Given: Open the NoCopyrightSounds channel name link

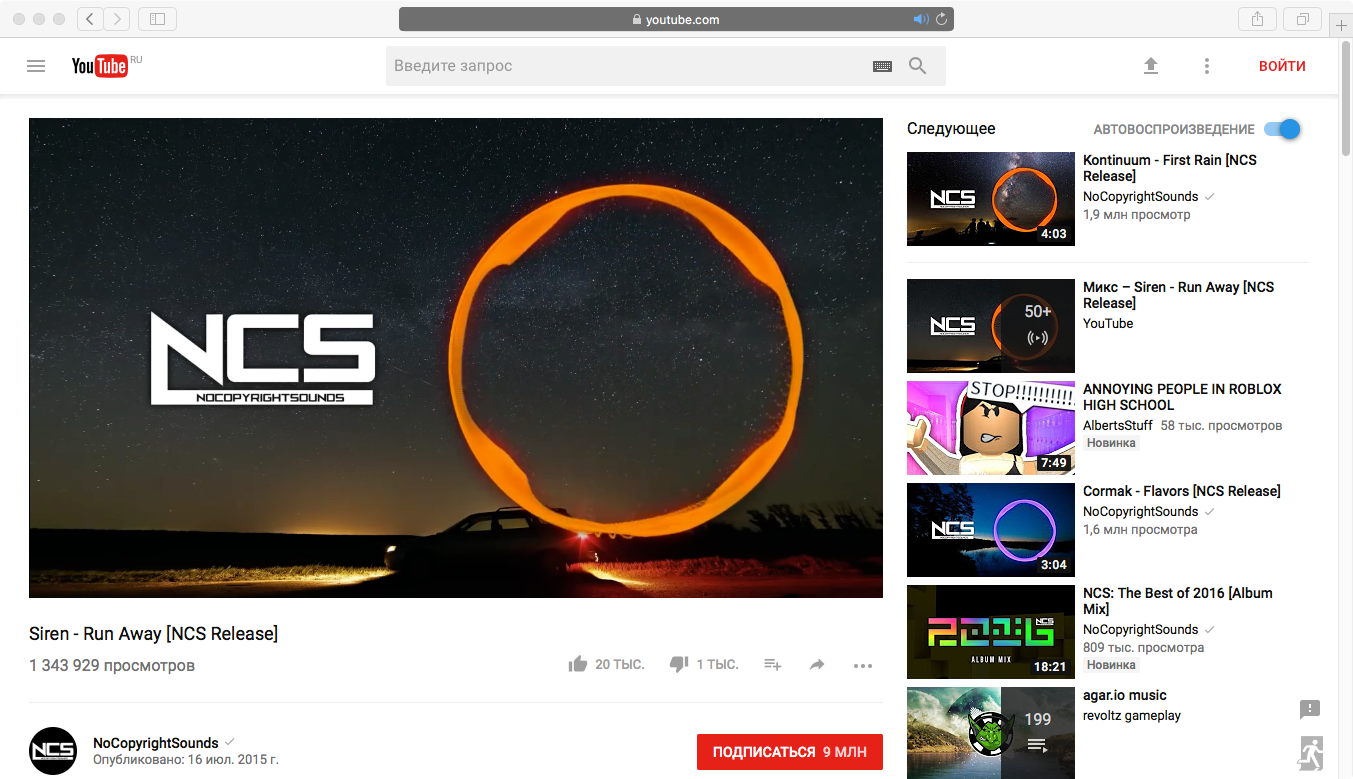Looking at the screenshot, I should [x=155, y=743].
